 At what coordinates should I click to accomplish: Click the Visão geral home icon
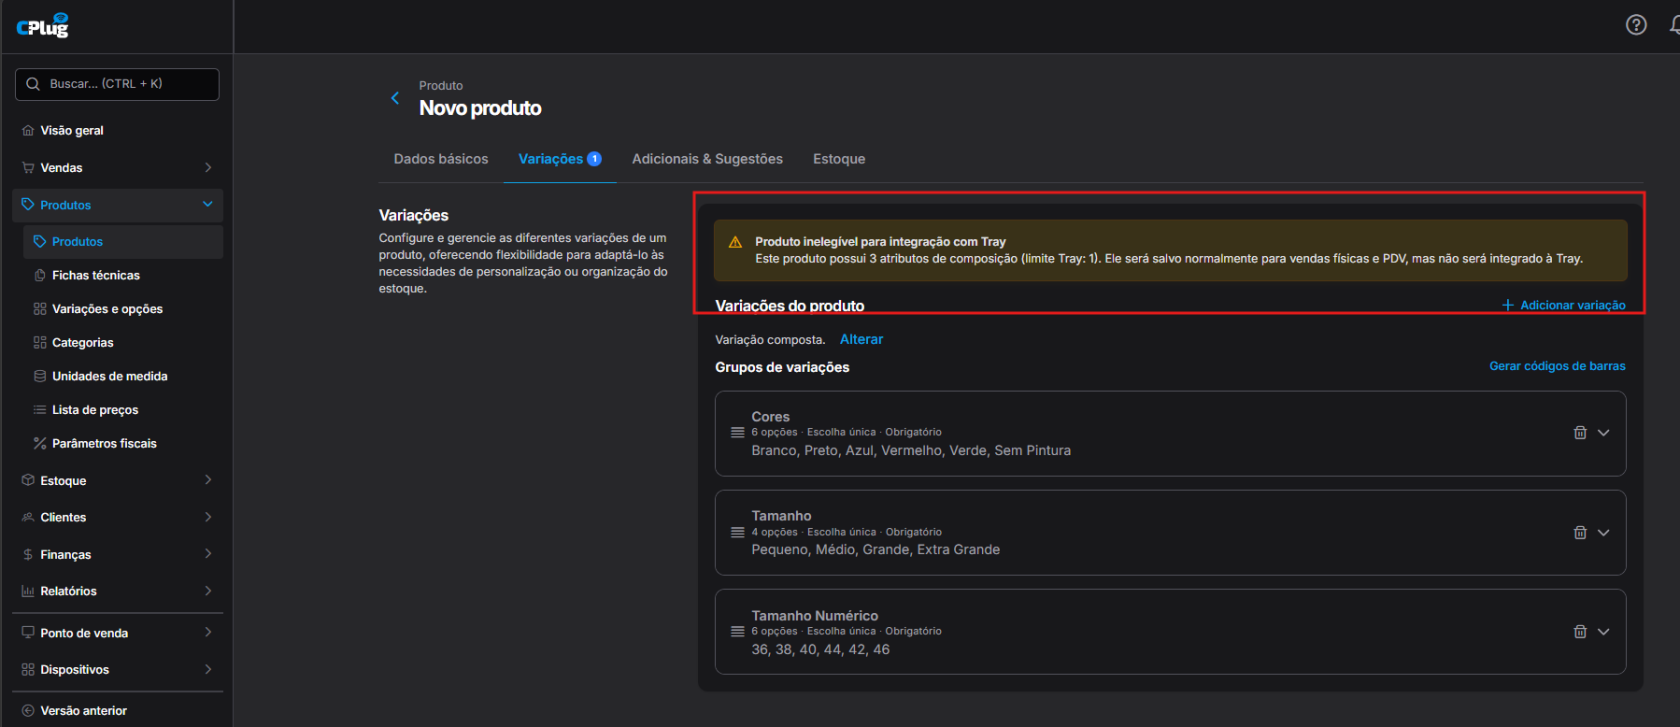[28, 131]
